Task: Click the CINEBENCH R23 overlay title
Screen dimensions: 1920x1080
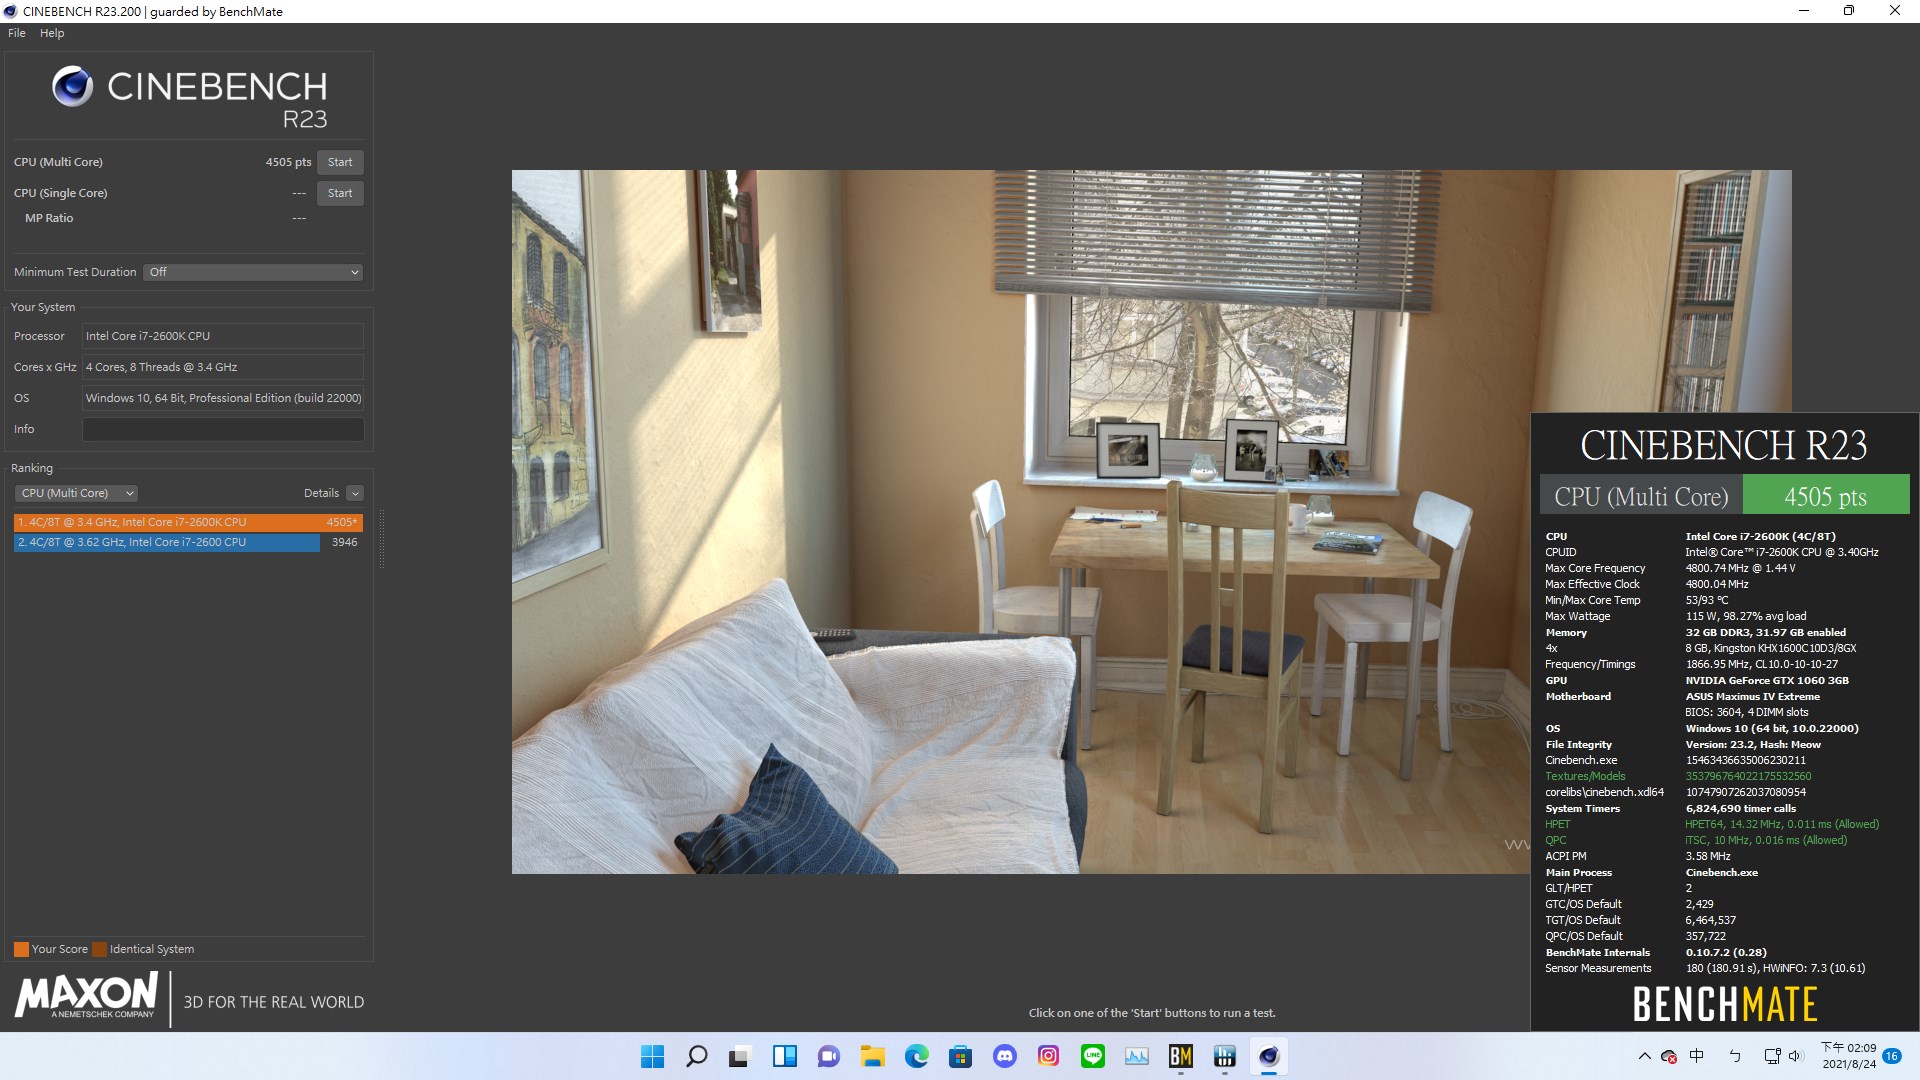Action: [1724, 445]
